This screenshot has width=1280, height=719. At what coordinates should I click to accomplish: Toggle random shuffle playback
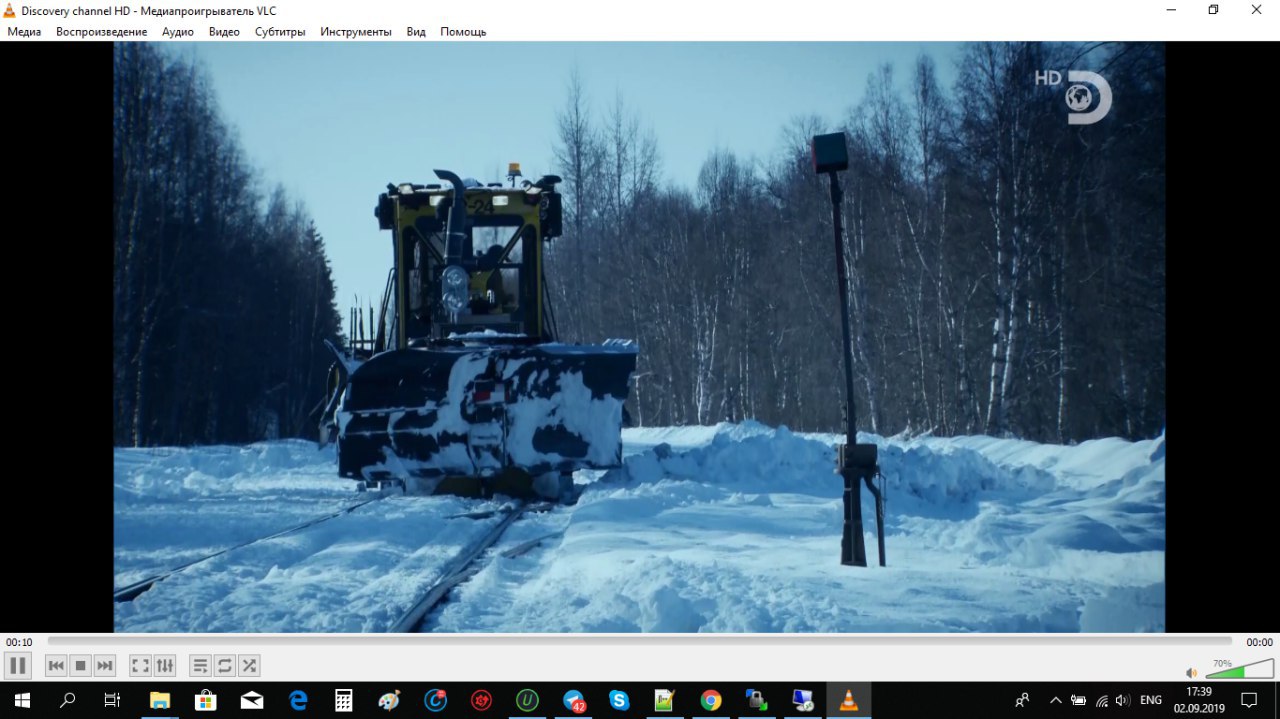(x=249, y=665)
